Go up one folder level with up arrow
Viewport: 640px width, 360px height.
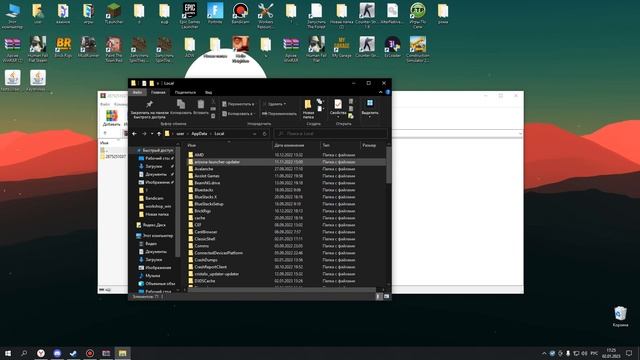coord(159,133)
